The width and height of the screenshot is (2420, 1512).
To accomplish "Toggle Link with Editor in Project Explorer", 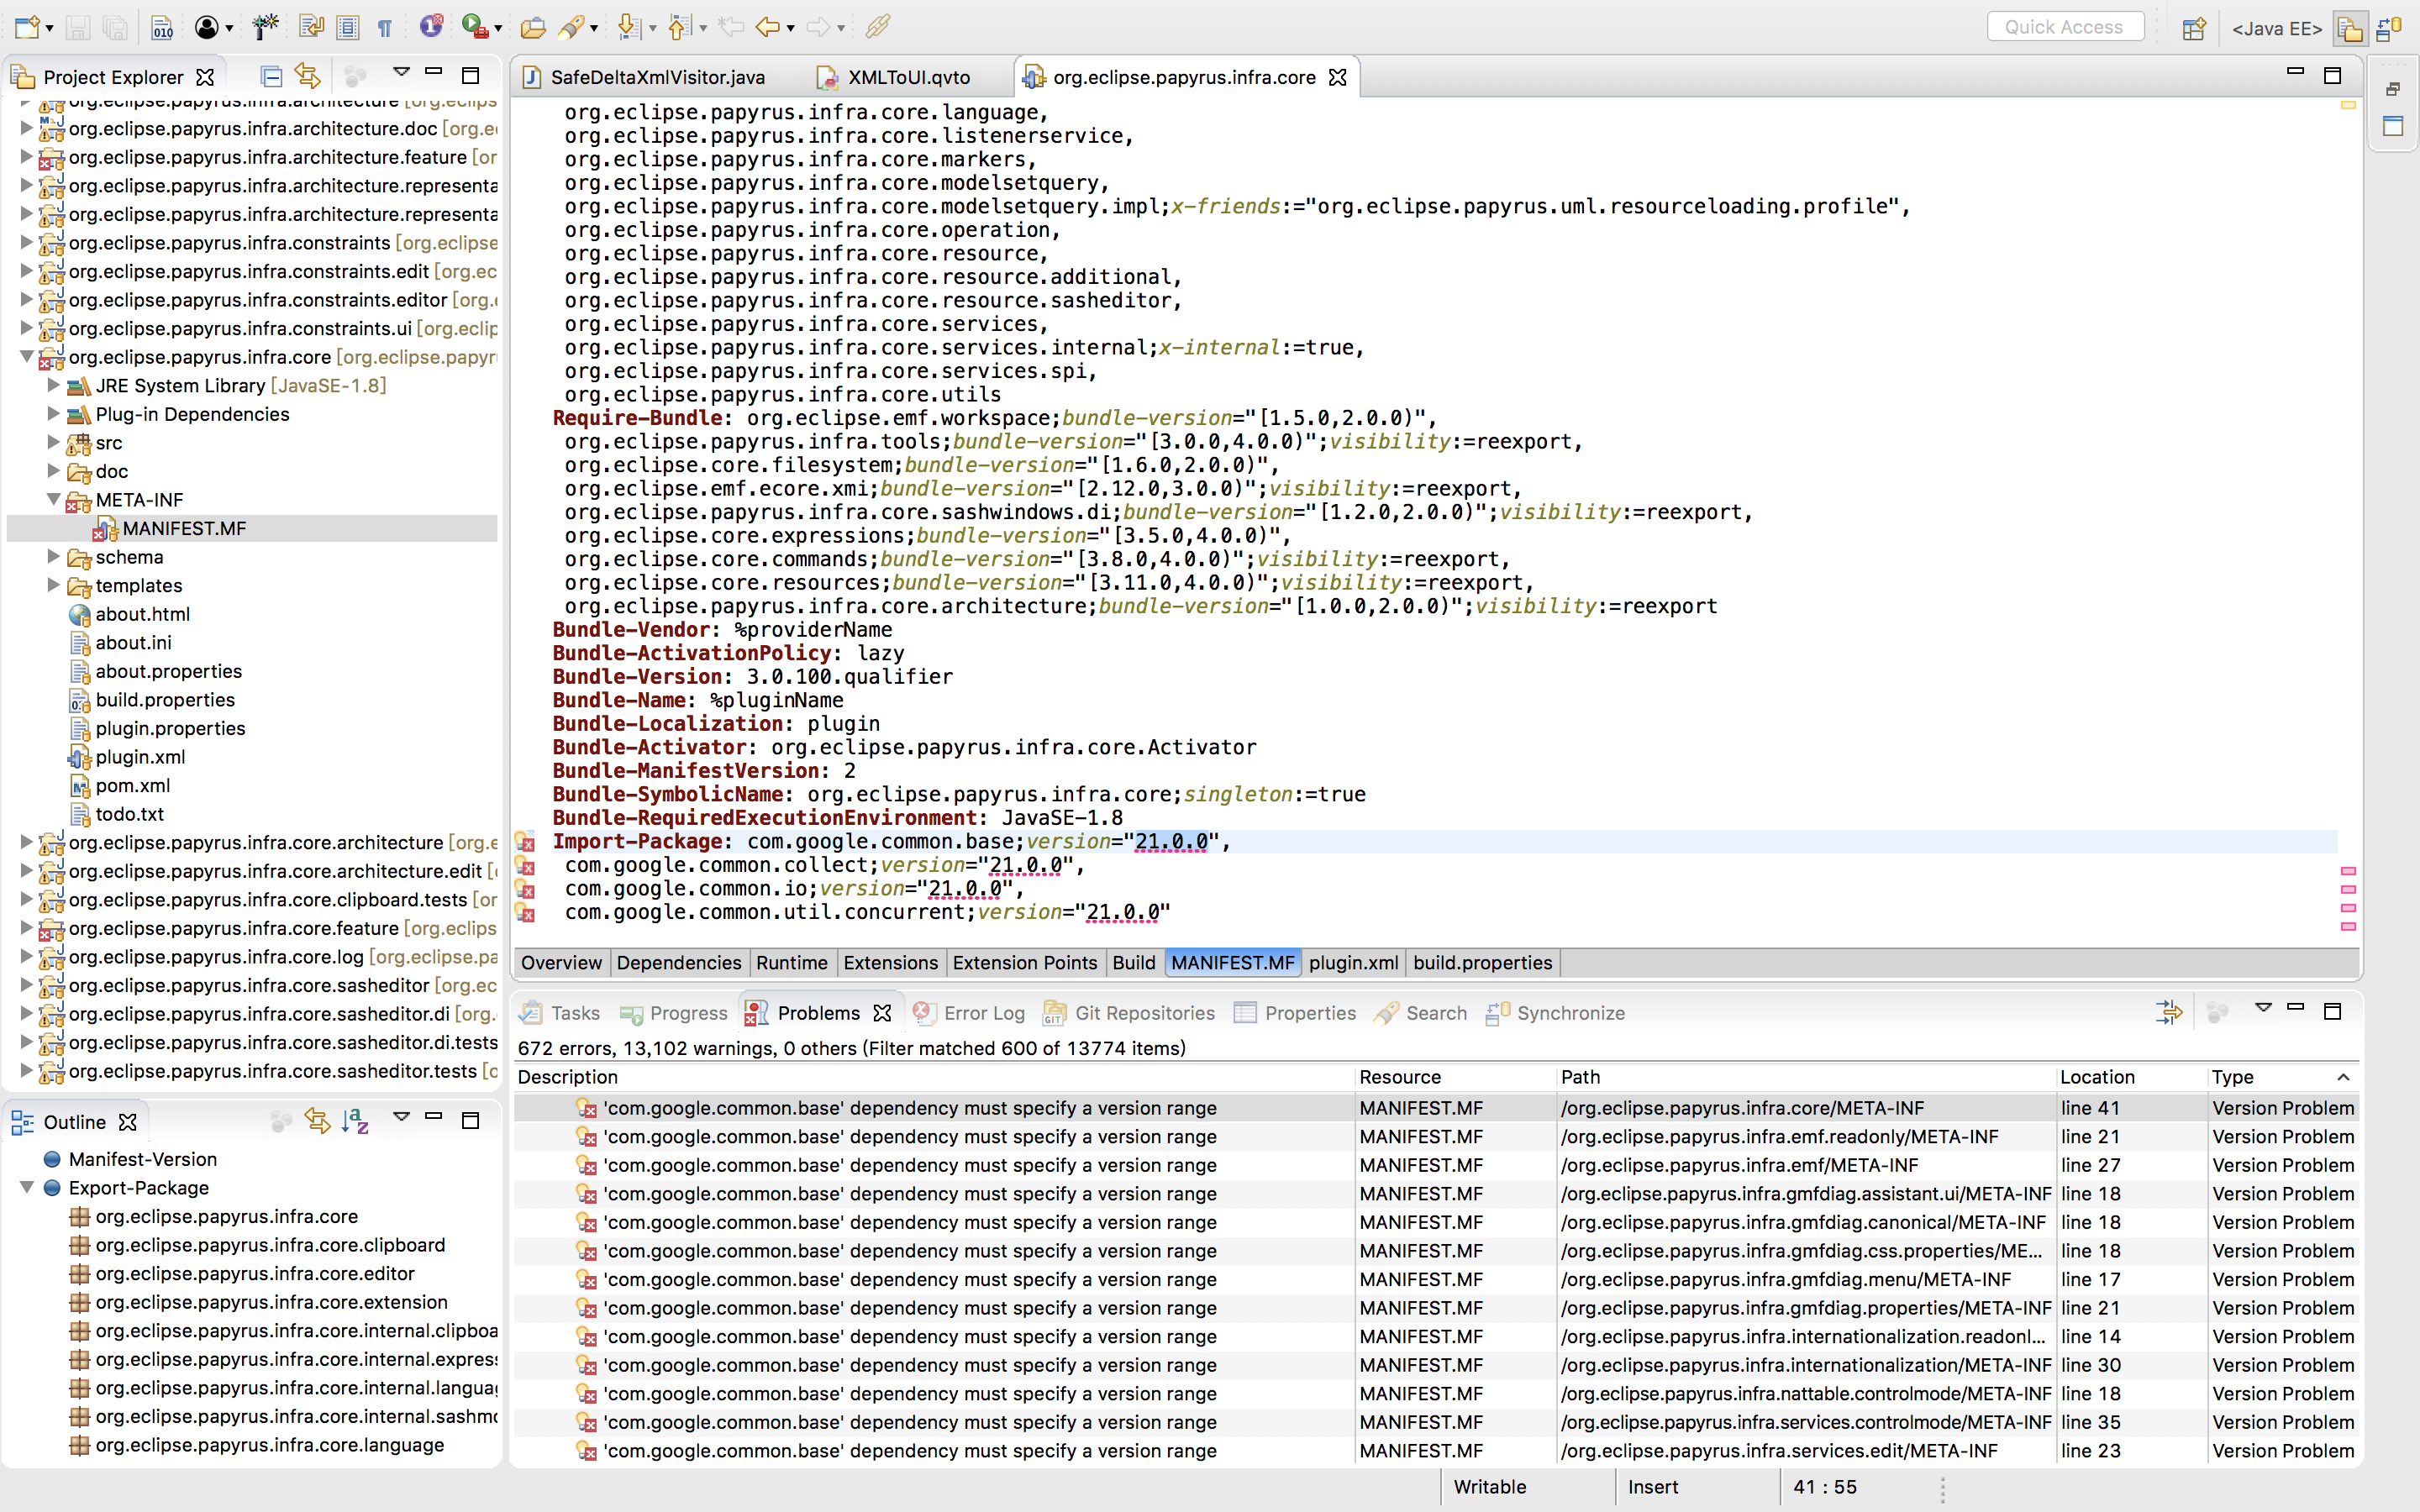I will point(308,75).
